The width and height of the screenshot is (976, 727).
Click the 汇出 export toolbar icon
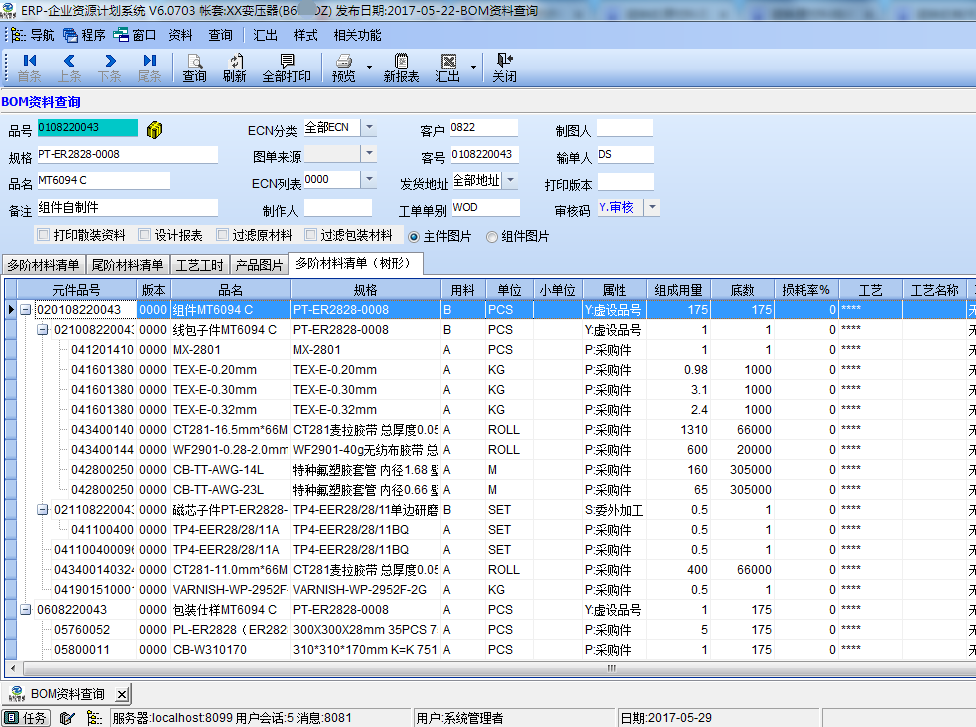tap(448, 68)
